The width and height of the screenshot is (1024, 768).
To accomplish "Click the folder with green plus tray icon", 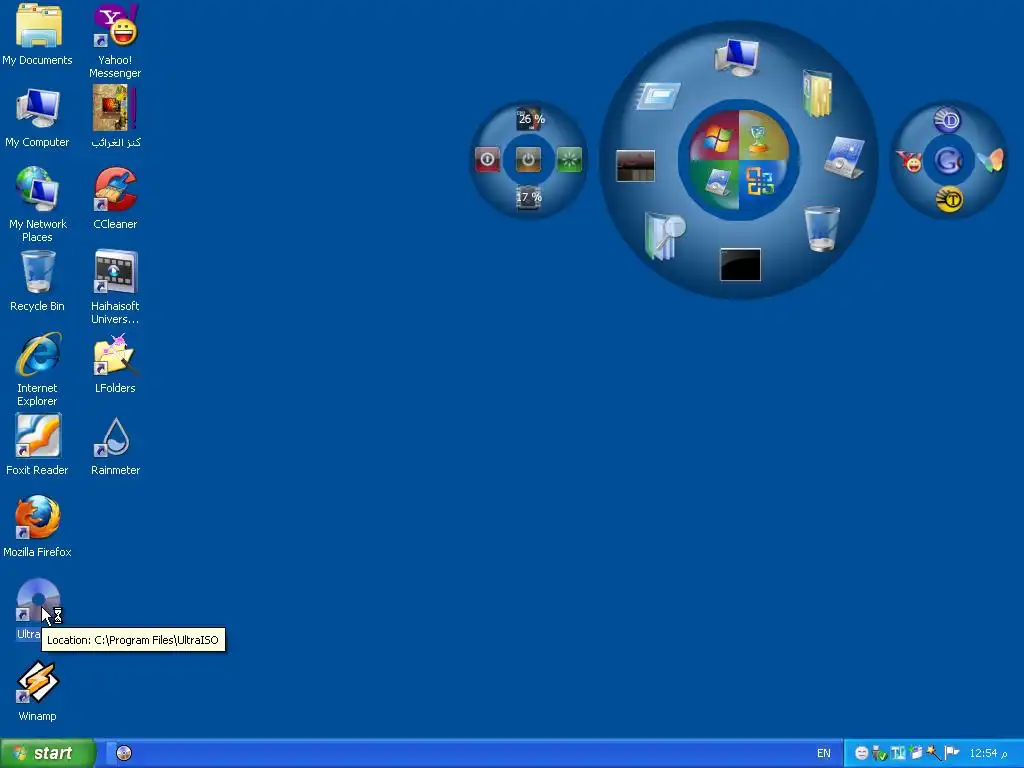I will [916, 753].
